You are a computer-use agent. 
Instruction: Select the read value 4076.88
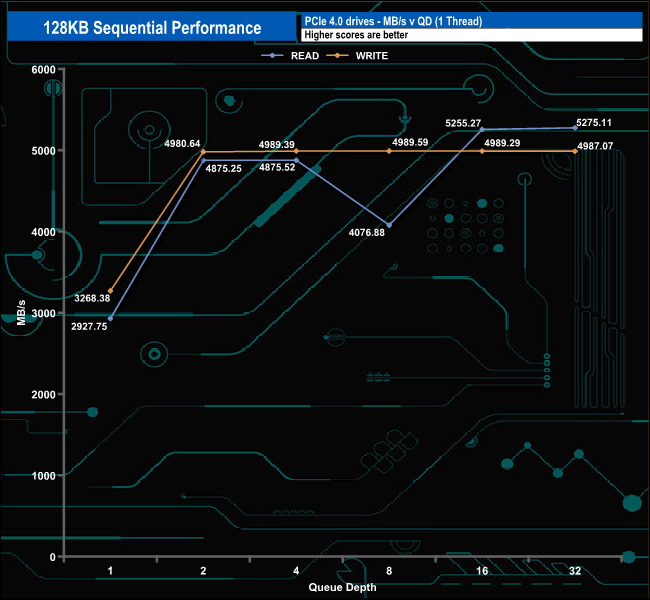pos(366,232)
